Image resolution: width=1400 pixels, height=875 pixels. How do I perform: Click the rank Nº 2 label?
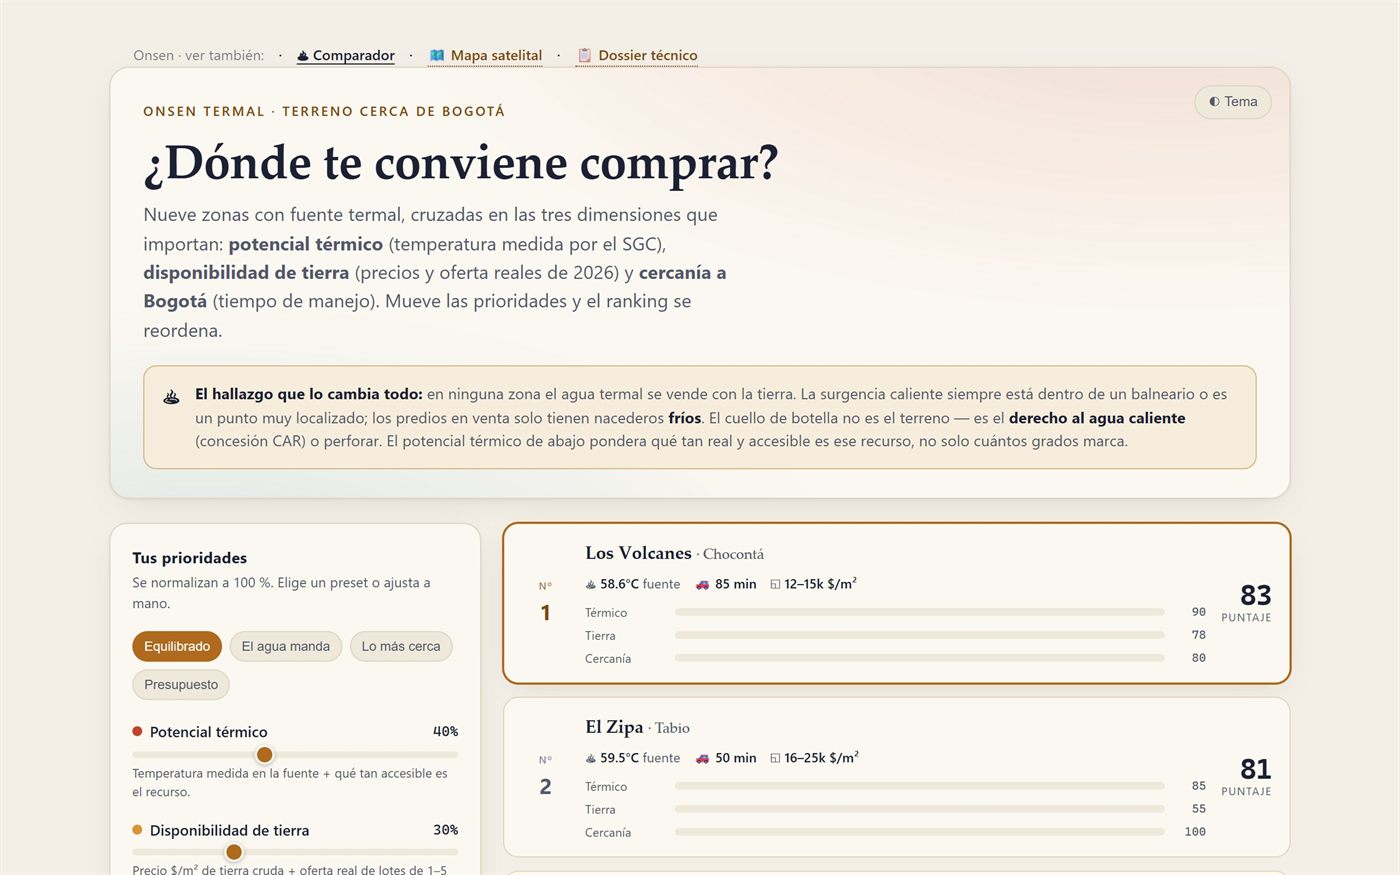click(x=545, y=777)
